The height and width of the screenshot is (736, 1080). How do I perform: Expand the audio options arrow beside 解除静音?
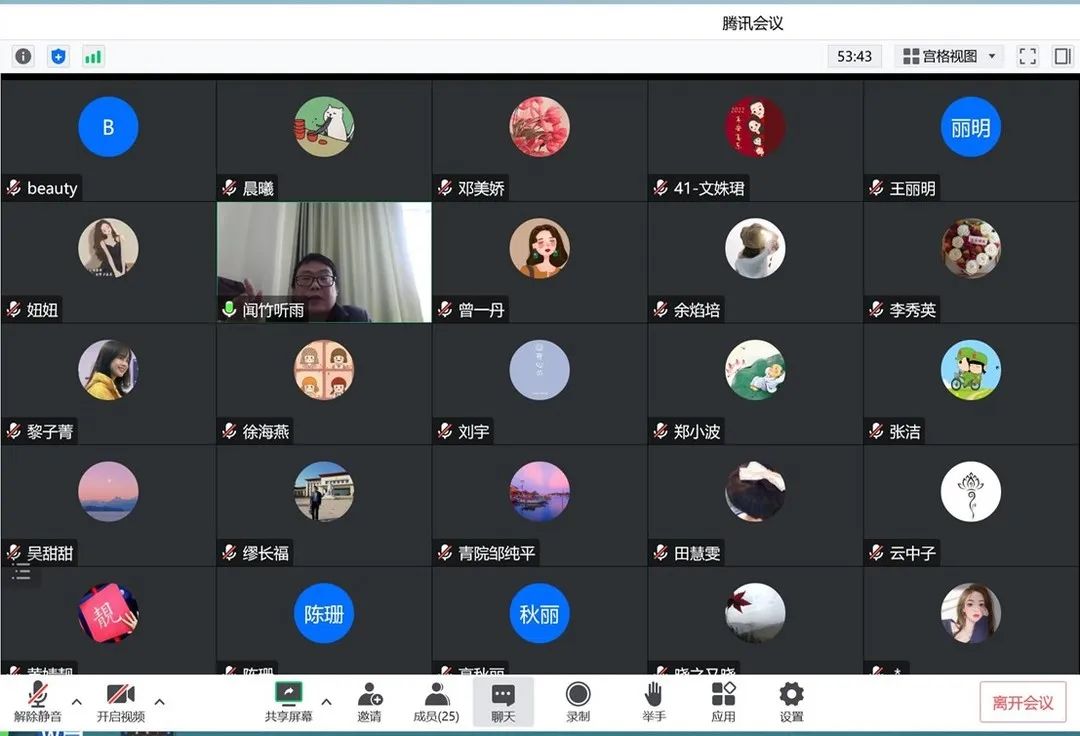click(x=77, y=701)
